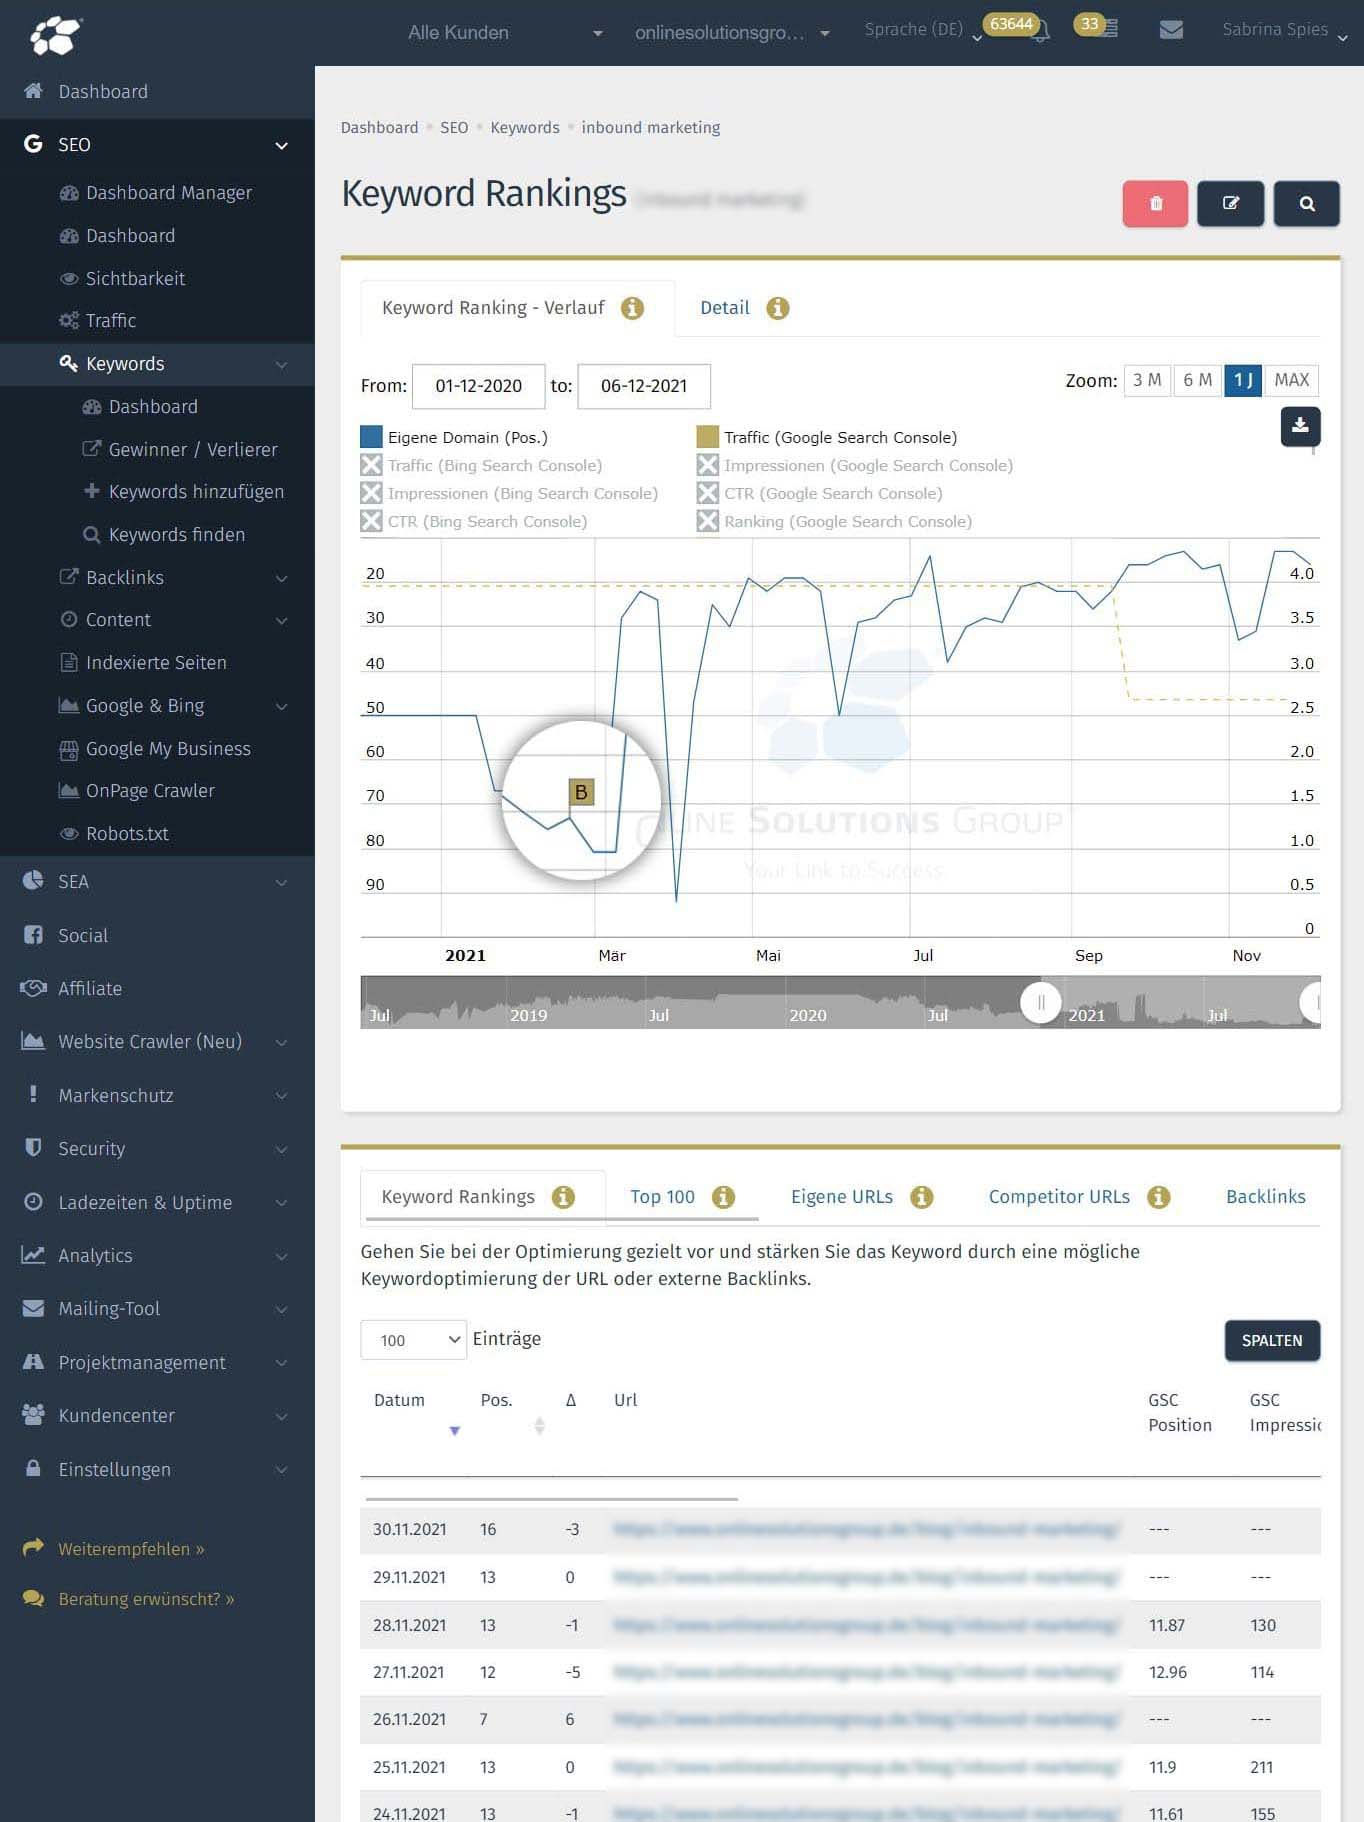Screen dimensions: 1364x1822
Task: Open the 100 Einträge dropdown
Action: tap(413, 1340)
